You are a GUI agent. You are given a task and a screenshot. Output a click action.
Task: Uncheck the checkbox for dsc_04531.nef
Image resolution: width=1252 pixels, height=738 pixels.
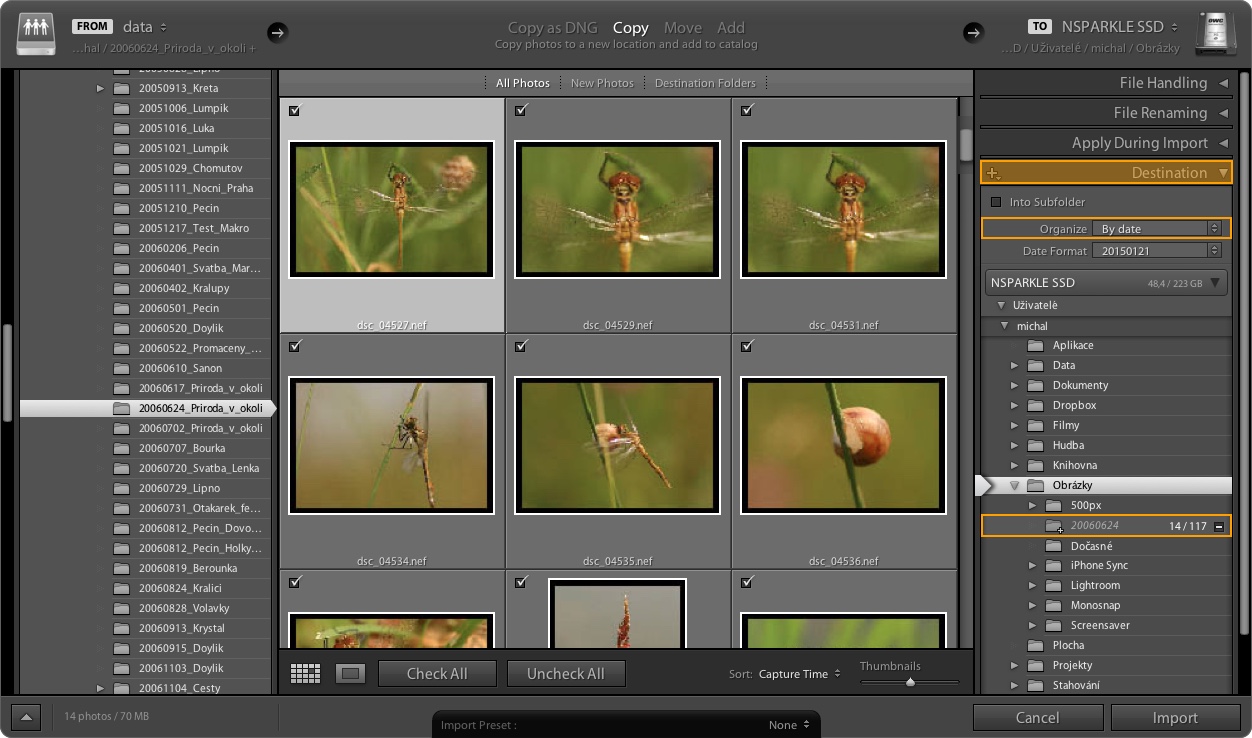[x=746, y=110]
